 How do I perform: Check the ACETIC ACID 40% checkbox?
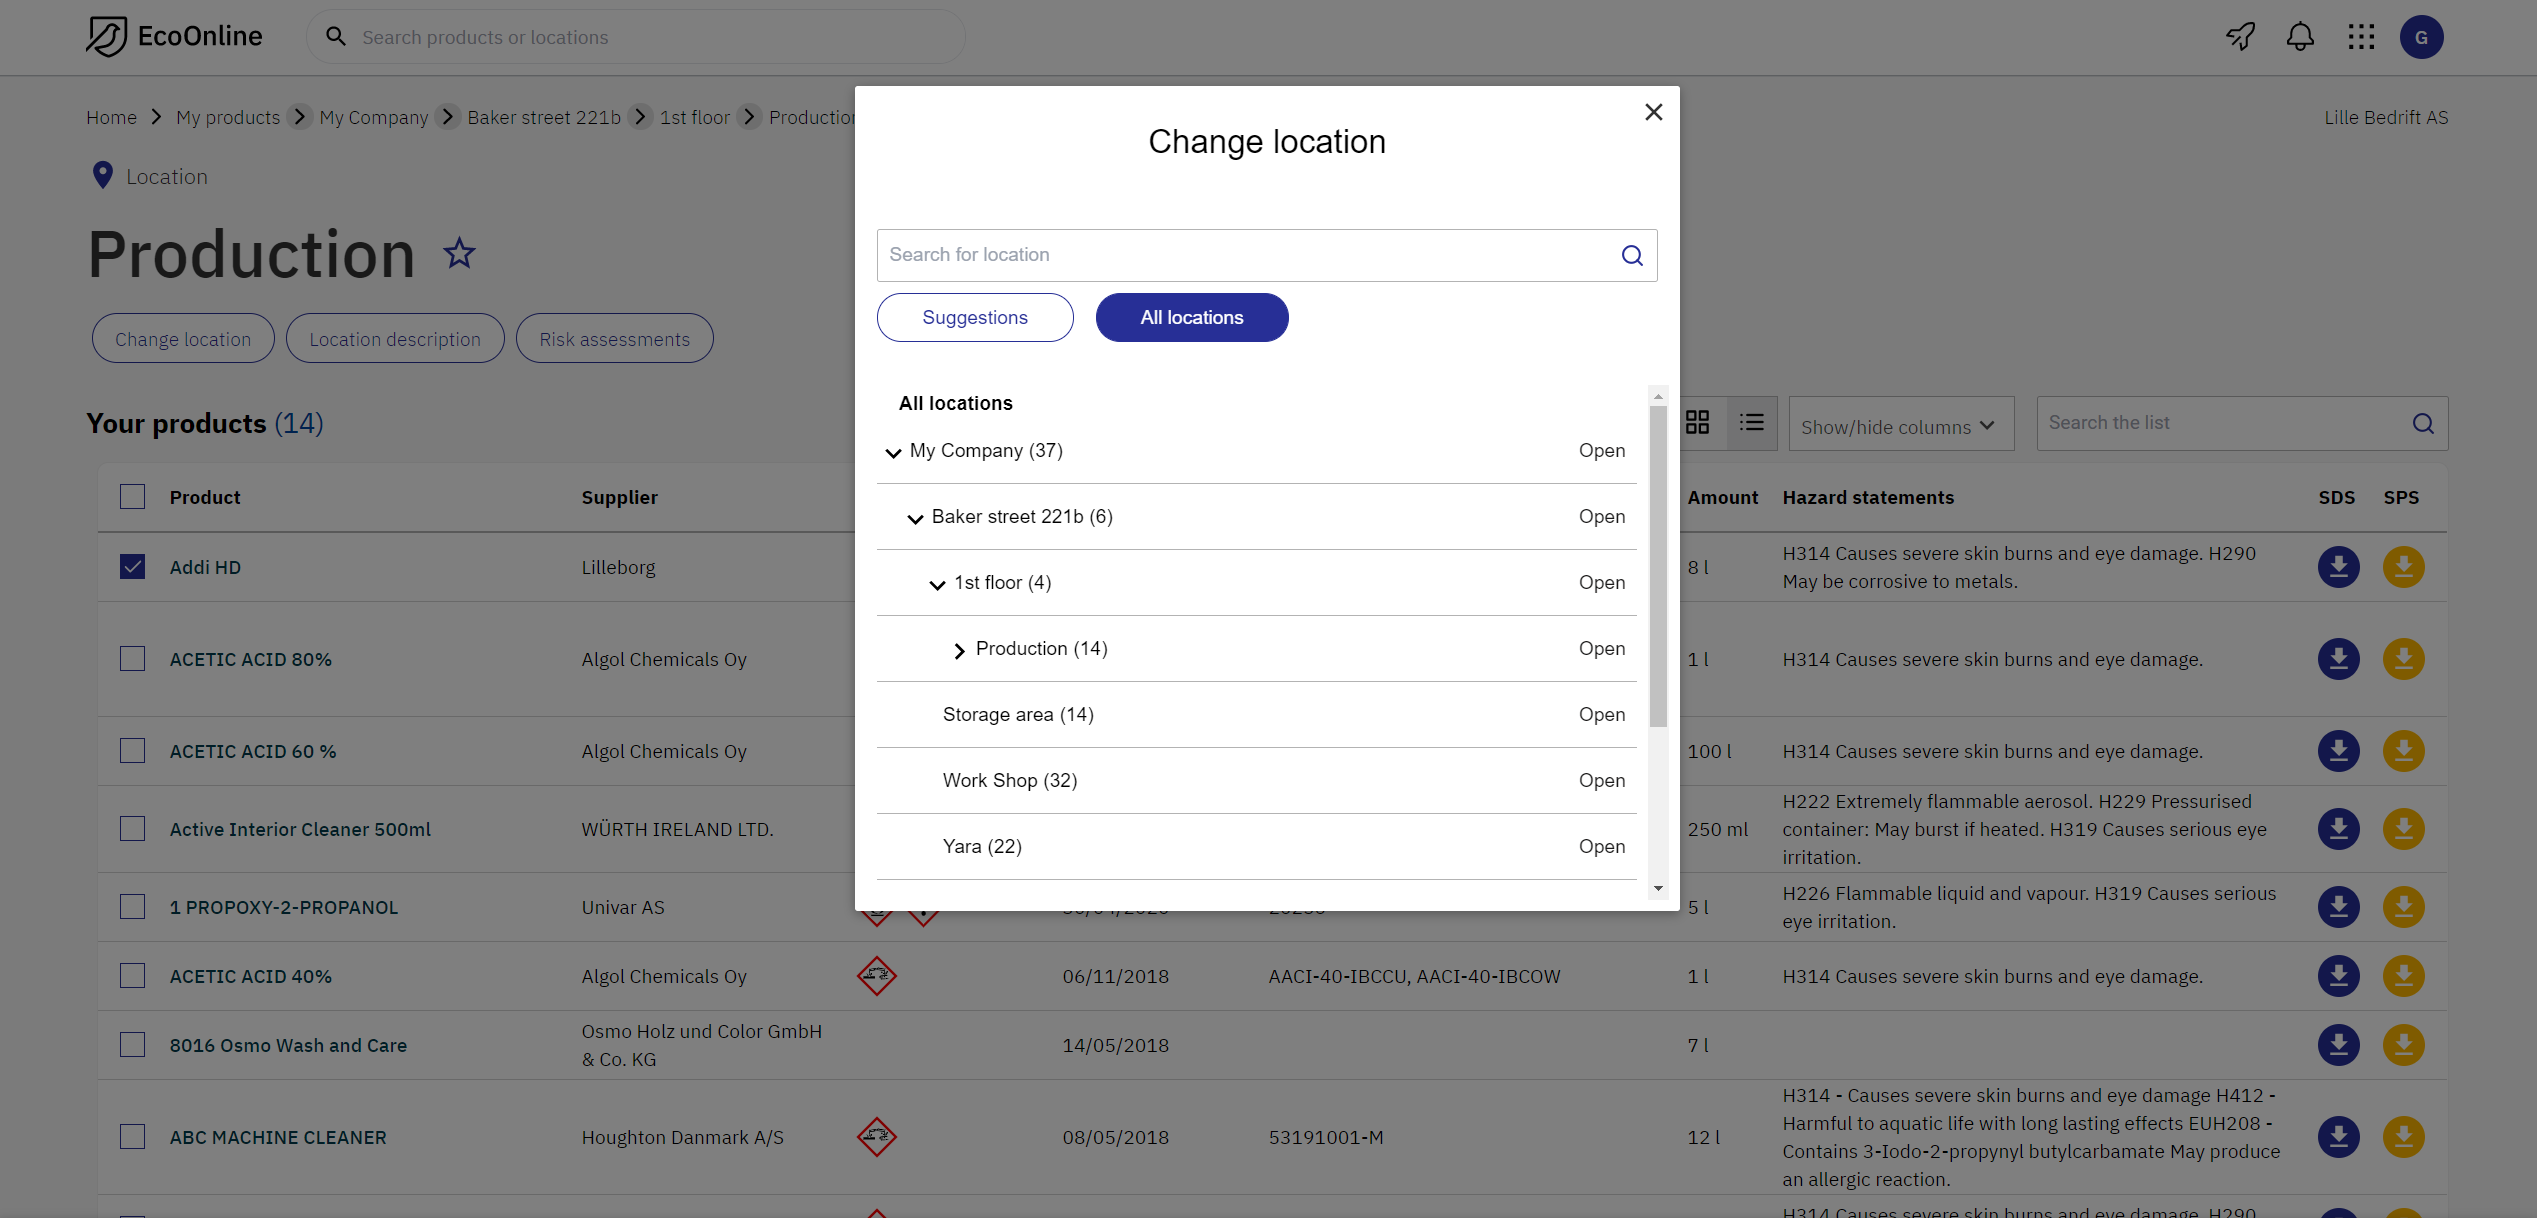(x=132, y=976)
